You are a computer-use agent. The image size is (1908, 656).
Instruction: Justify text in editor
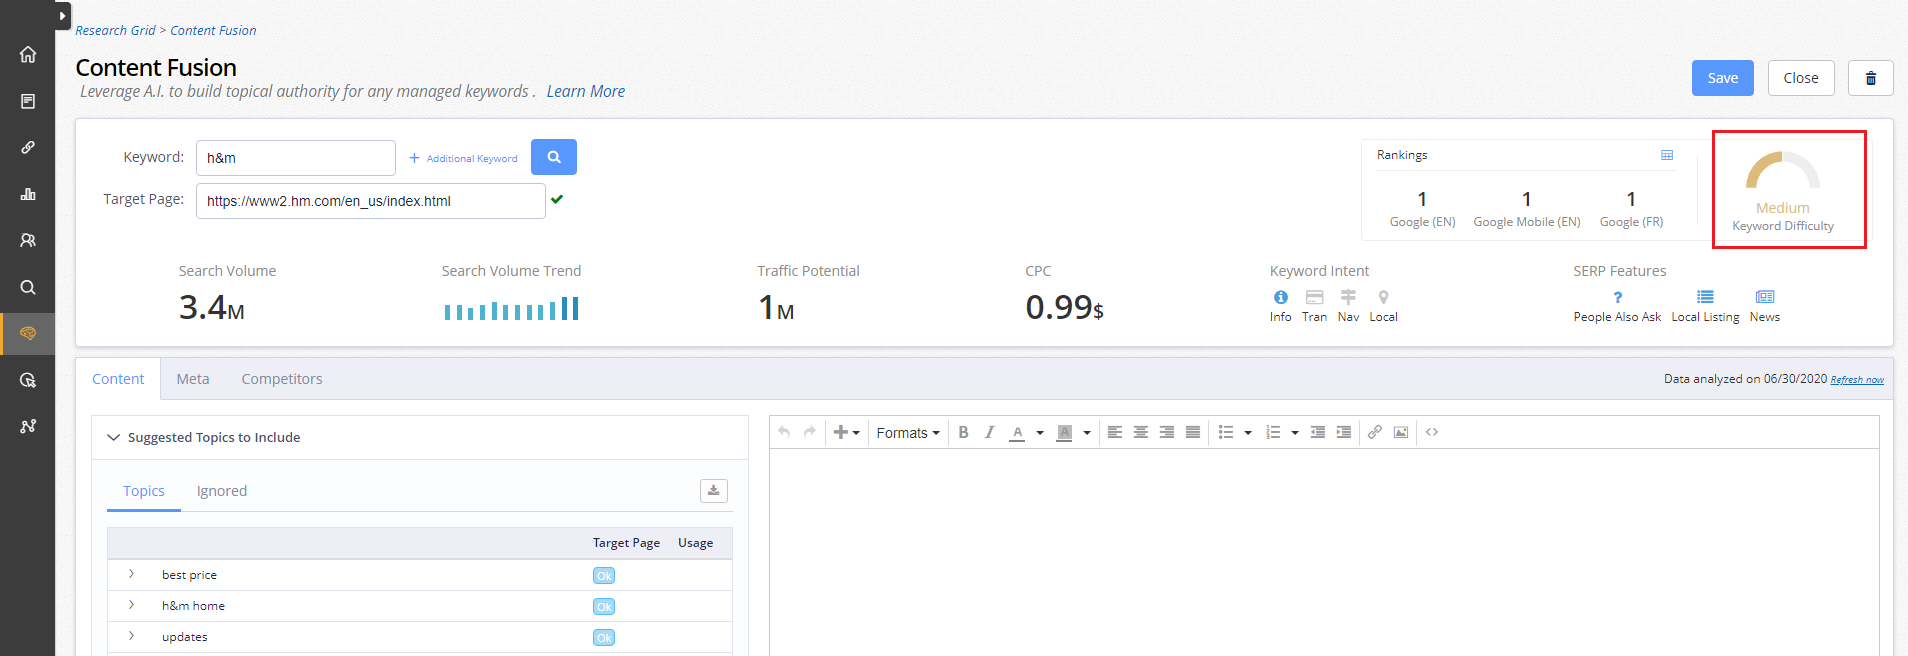tap(1192, 432)
